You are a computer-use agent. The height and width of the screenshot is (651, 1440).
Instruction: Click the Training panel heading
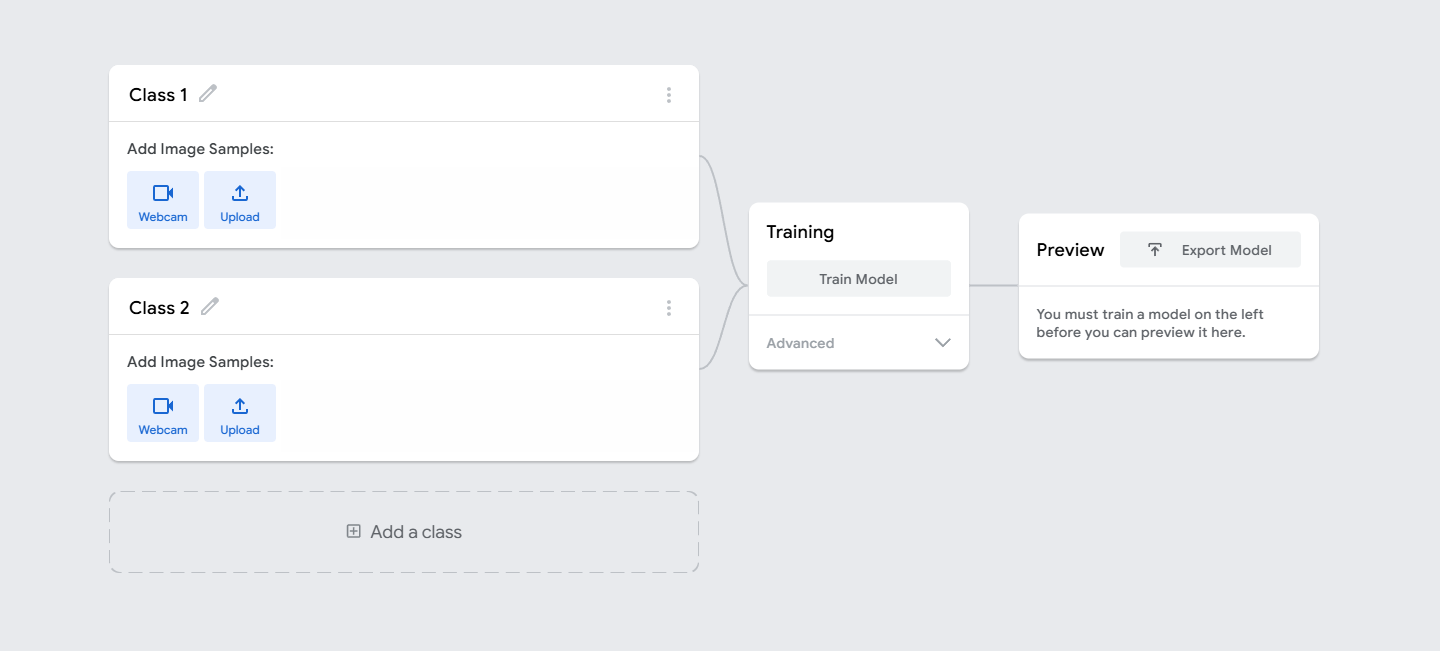click(800, 232)
